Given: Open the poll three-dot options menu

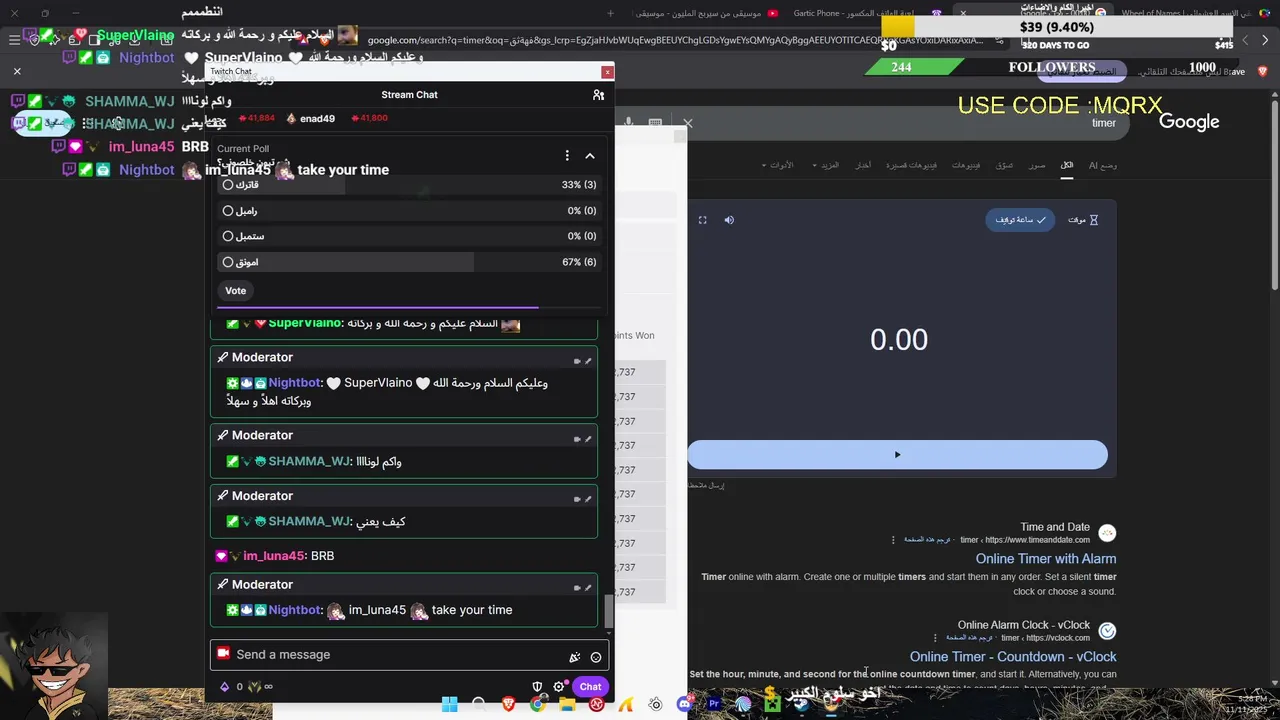Looking at the screenshot, I should (567, 156).
